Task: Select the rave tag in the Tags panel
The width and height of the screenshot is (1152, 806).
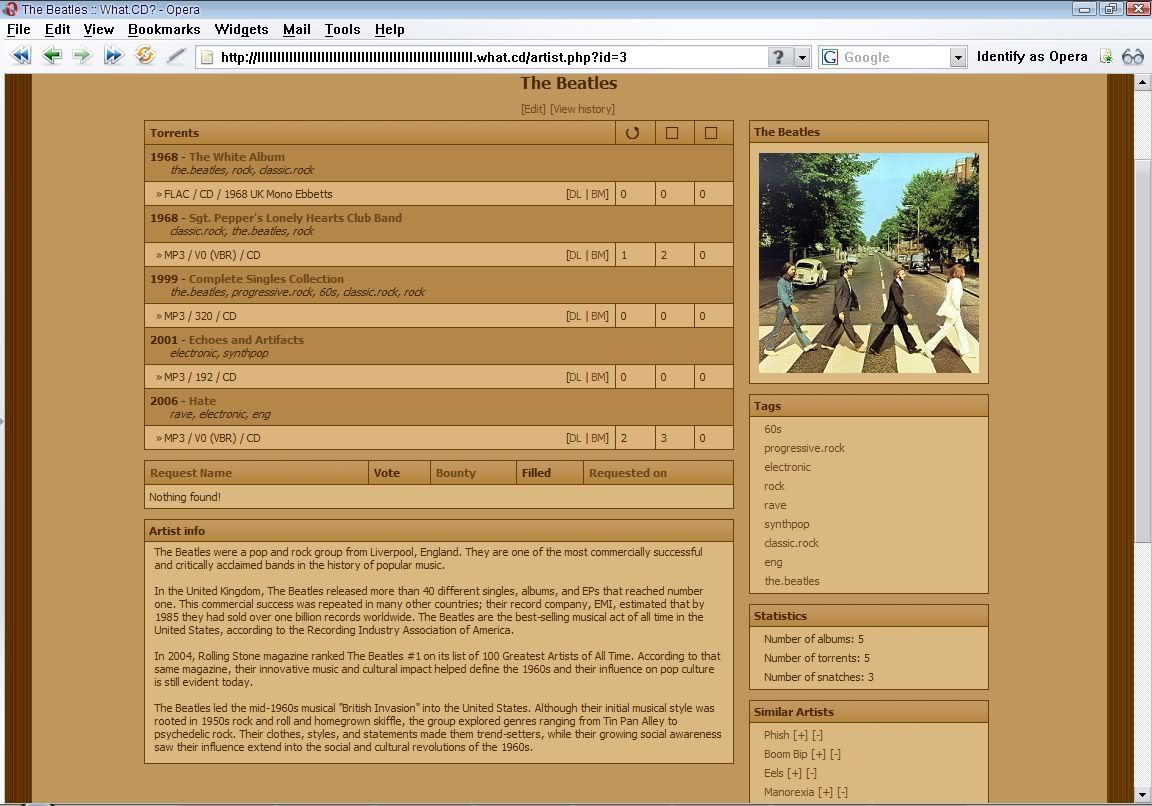Action: tap(775, 505)
